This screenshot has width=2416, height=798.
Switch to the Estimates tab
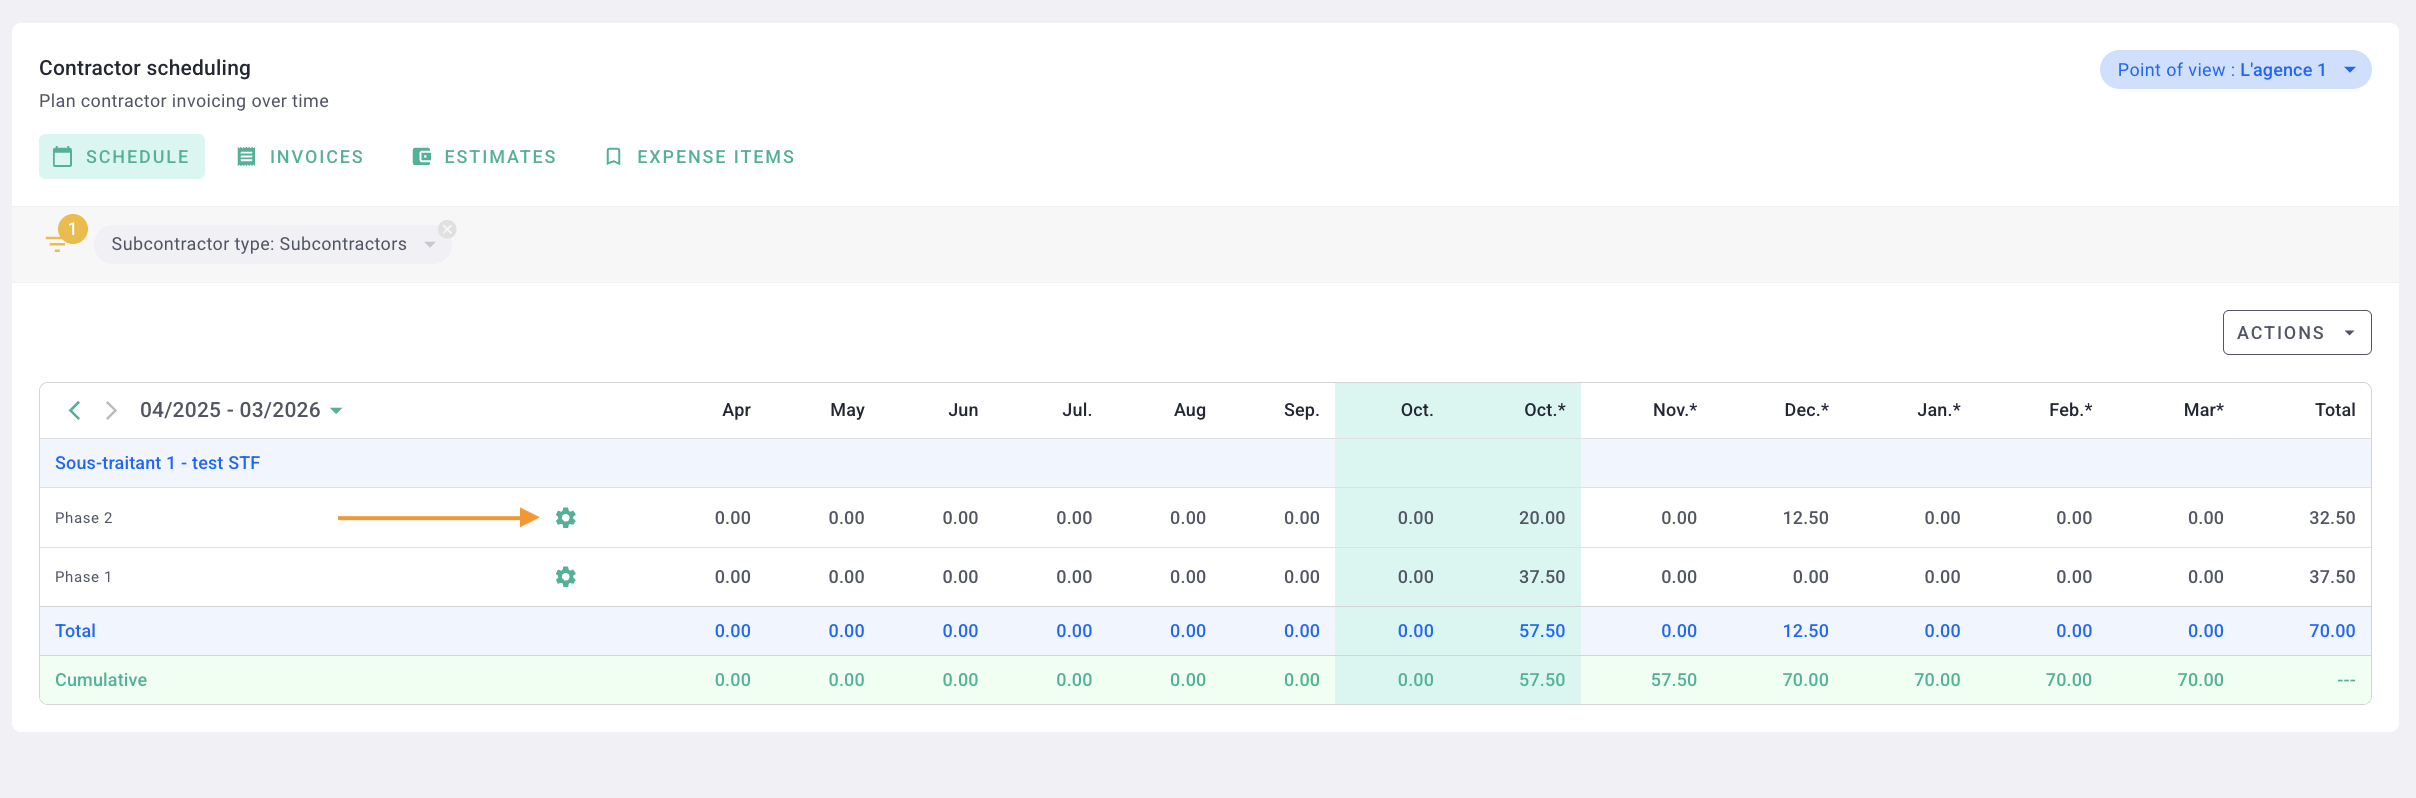click(484, 157)
